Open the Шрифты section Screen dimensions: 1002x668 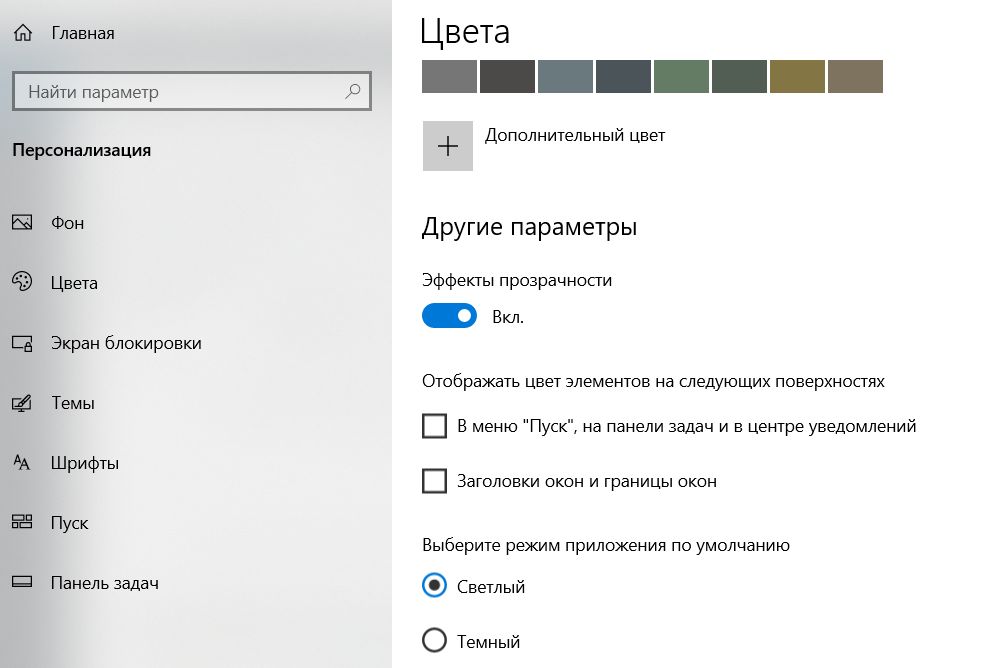85,463
